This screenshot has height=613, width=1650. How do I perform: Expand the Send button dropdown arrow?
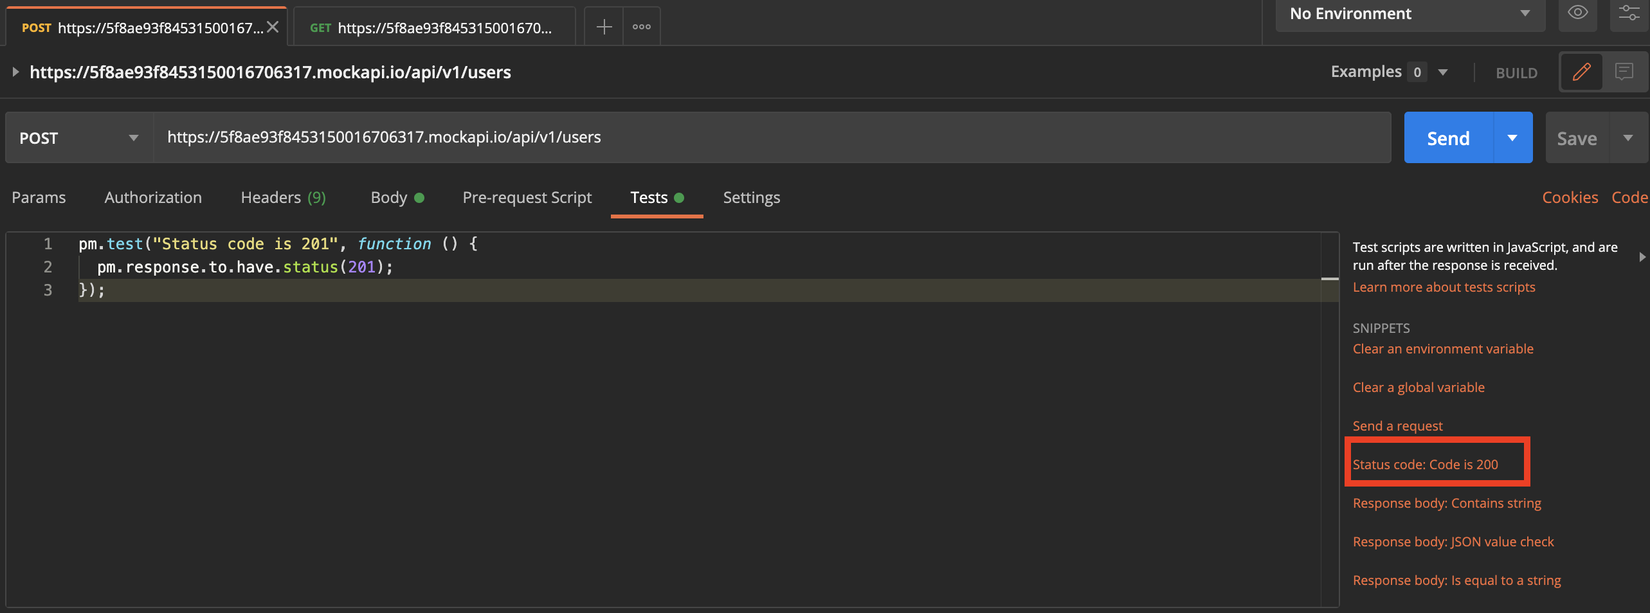click(x=1512, y=138)
